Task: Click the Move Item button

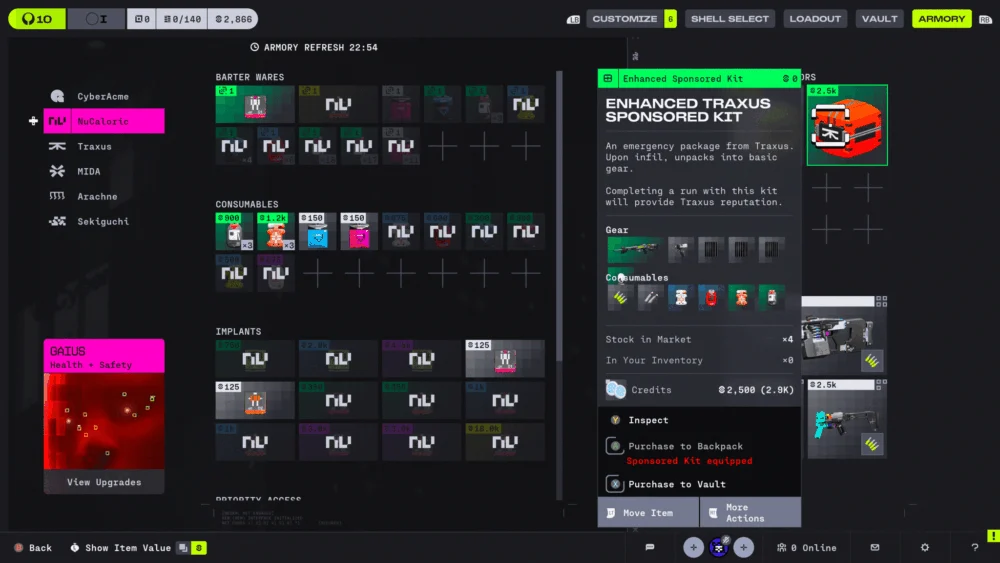Action: (x=647, y=513)
